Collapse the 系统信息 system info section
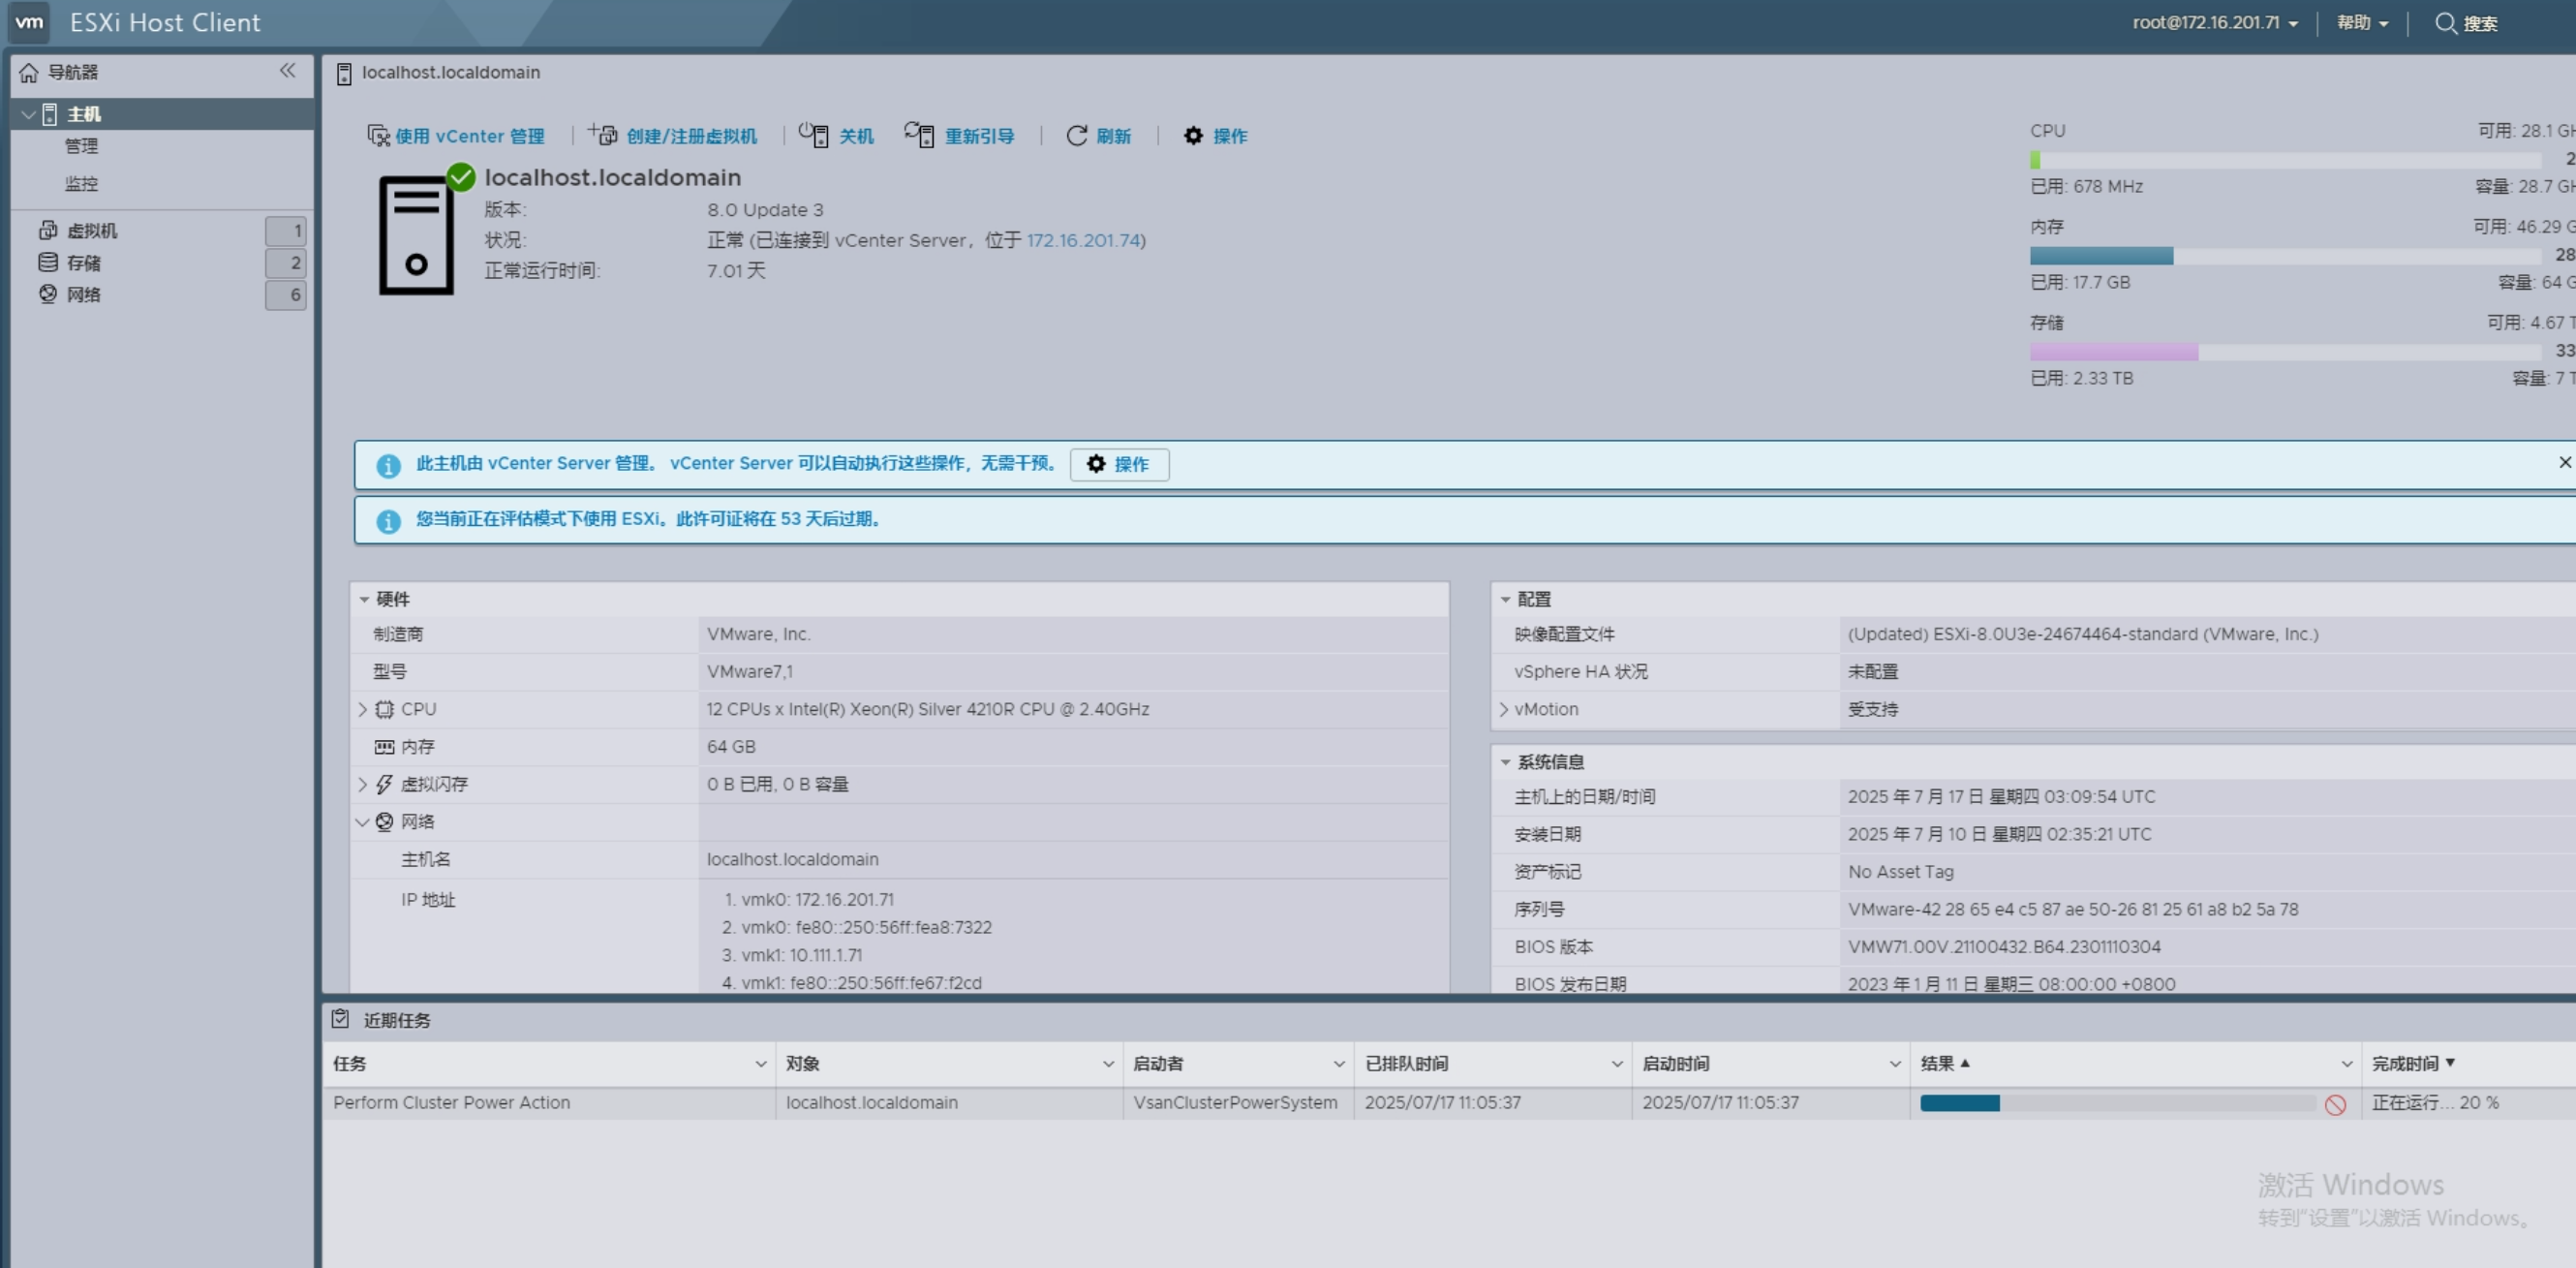Screen dimensions: 2576x1268 coord(1505,762)
